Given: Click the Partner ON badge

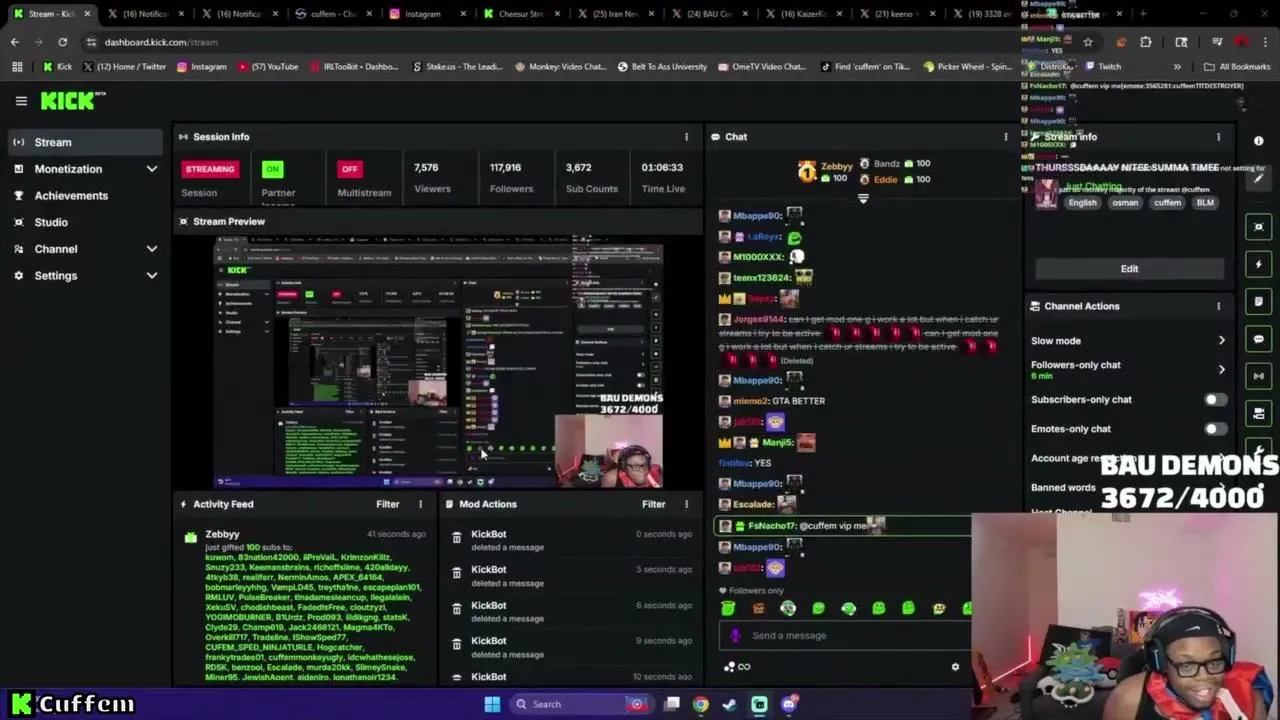Looking at the screenshot, I should pos(272,169).
